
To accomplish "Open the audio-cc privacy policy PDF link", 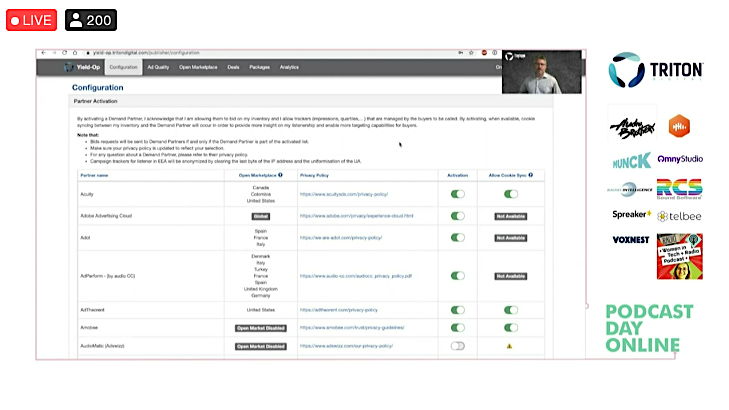I will [356, 276].
